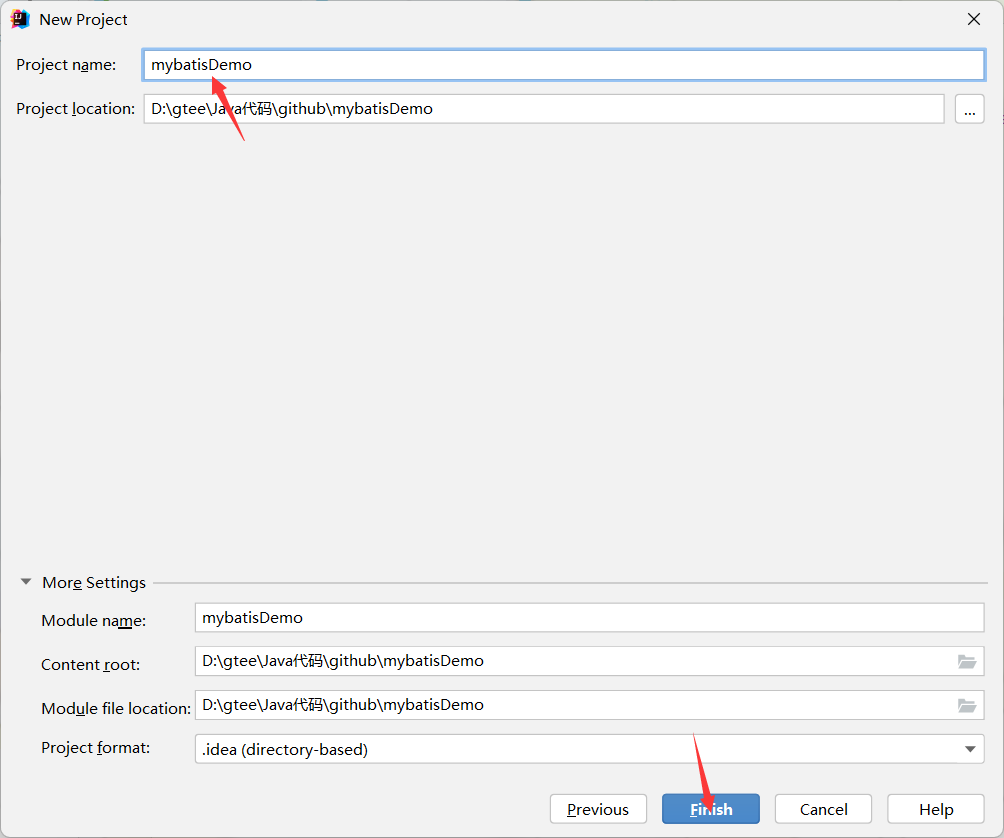Image resolution: width=1004 pixels, height=838 pixels.
Task: Click the Project name label
Action: tap(66, 65)
